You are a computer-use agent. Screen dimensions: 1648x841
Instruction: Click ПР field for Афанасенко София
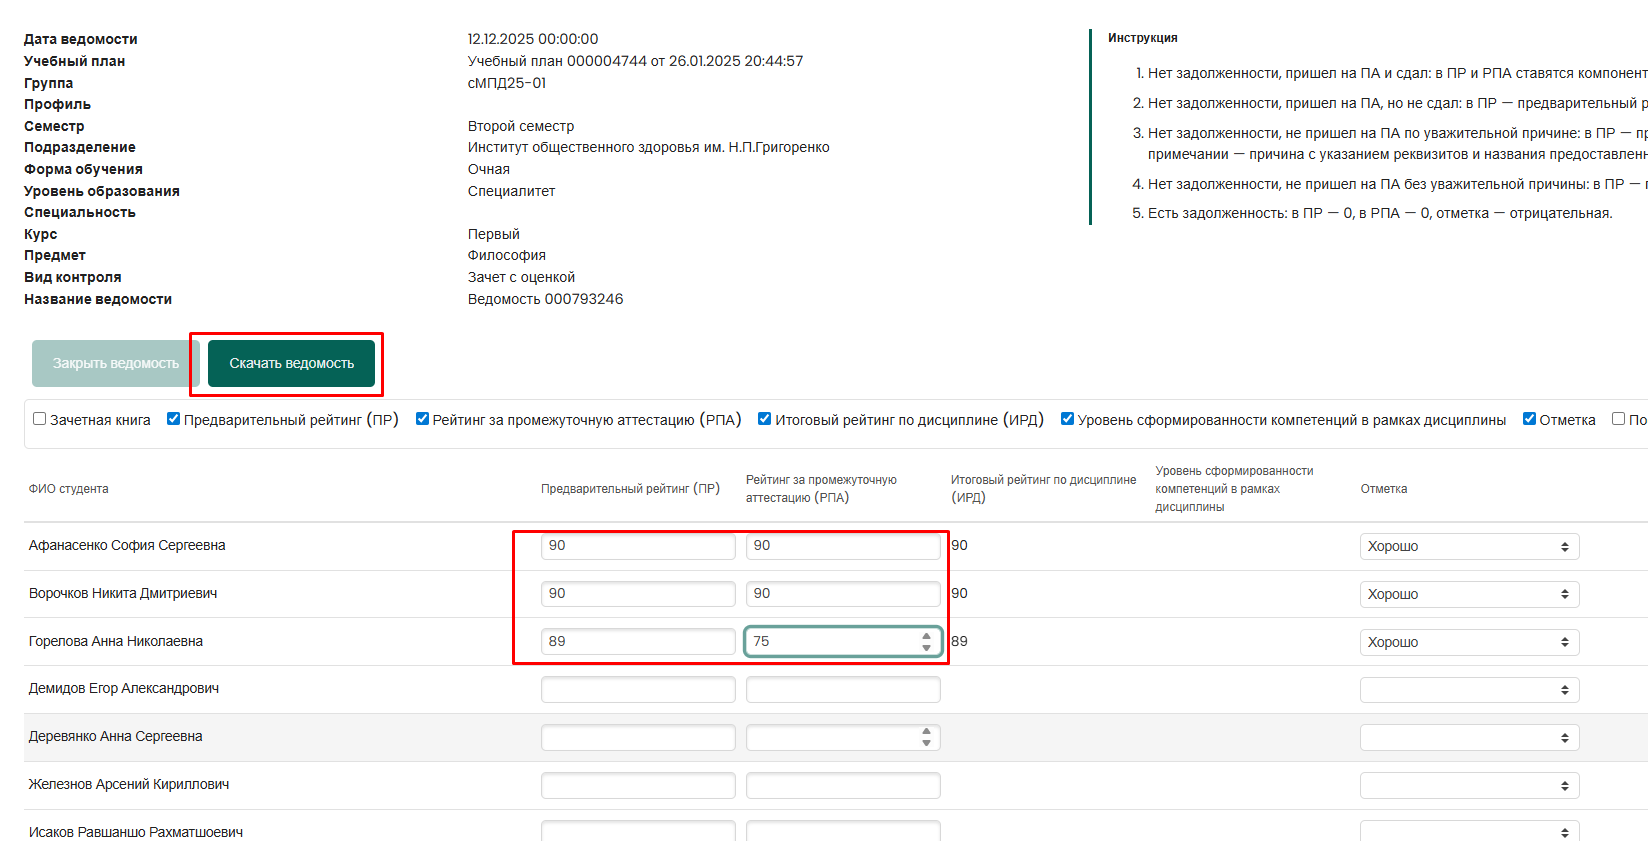click(x=637, y=546)
